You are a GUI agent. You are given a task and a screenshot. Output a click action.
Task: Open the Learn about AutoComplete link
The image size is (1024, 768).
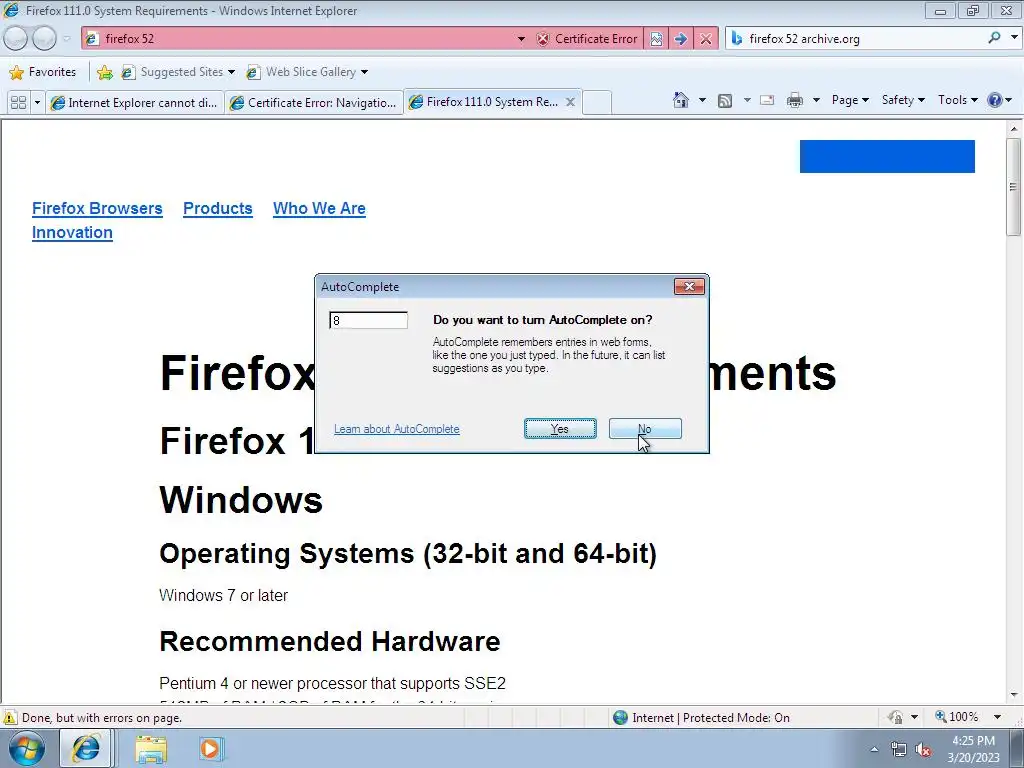[396, 429]
